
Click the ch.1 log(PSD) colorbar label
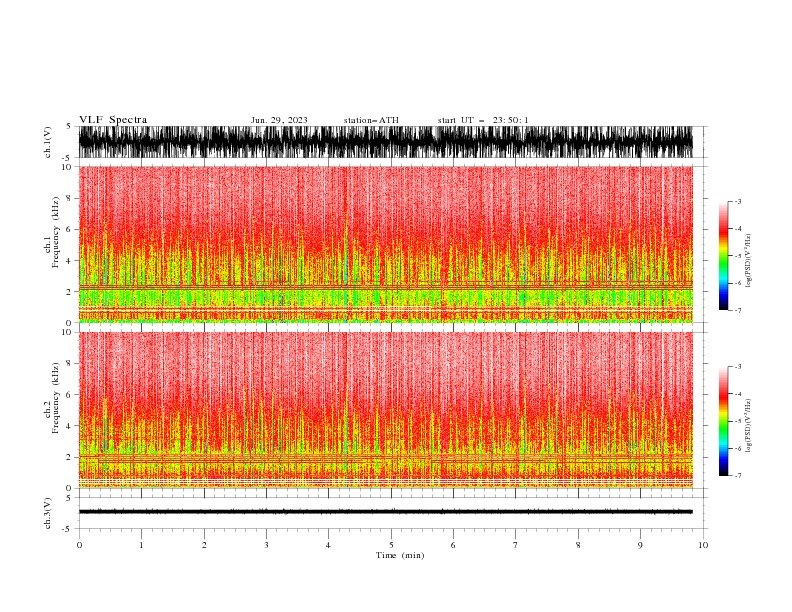pyautogui.click(x=748, y=261)
